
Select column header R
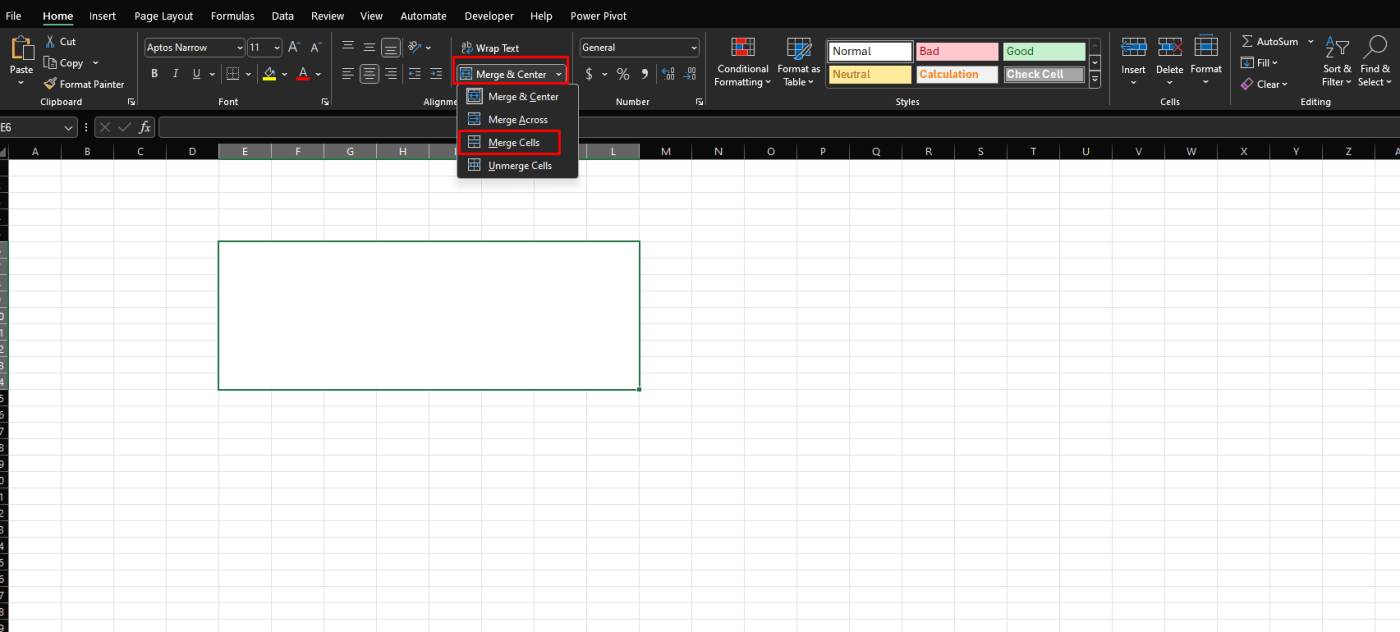click(x=928, y=151)
